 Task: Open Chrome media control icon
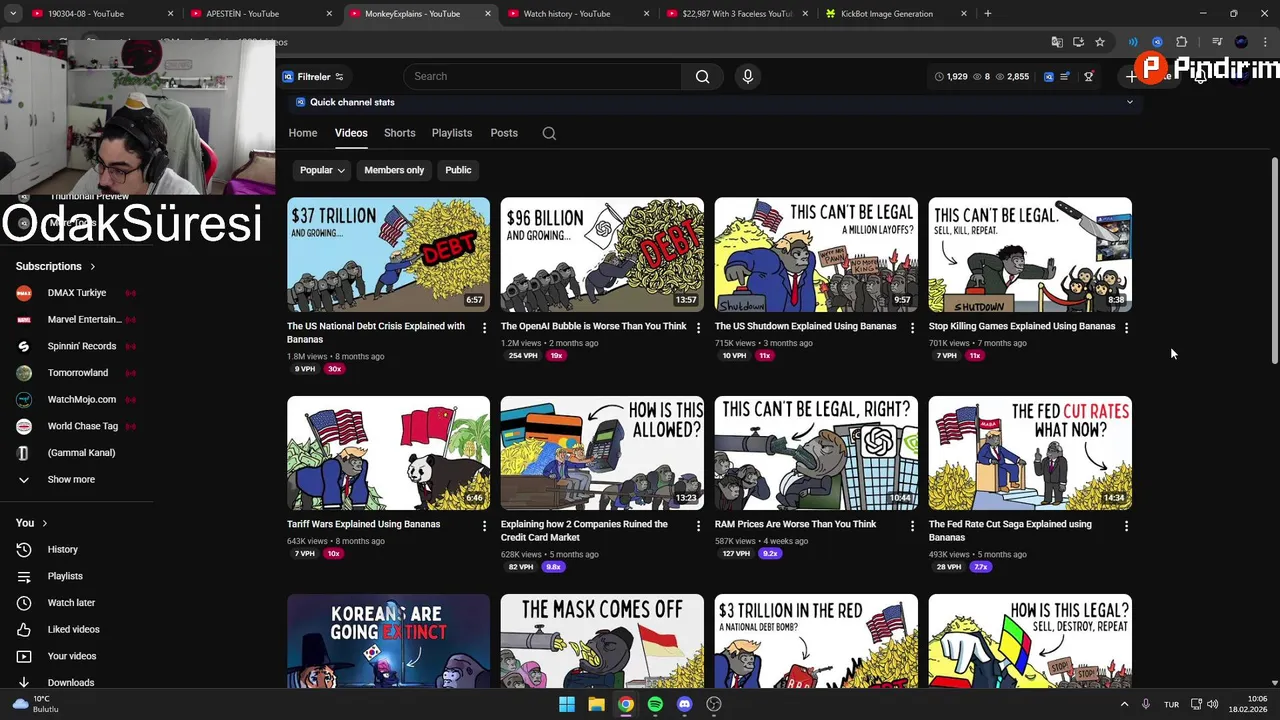(x=1217, y=42)
